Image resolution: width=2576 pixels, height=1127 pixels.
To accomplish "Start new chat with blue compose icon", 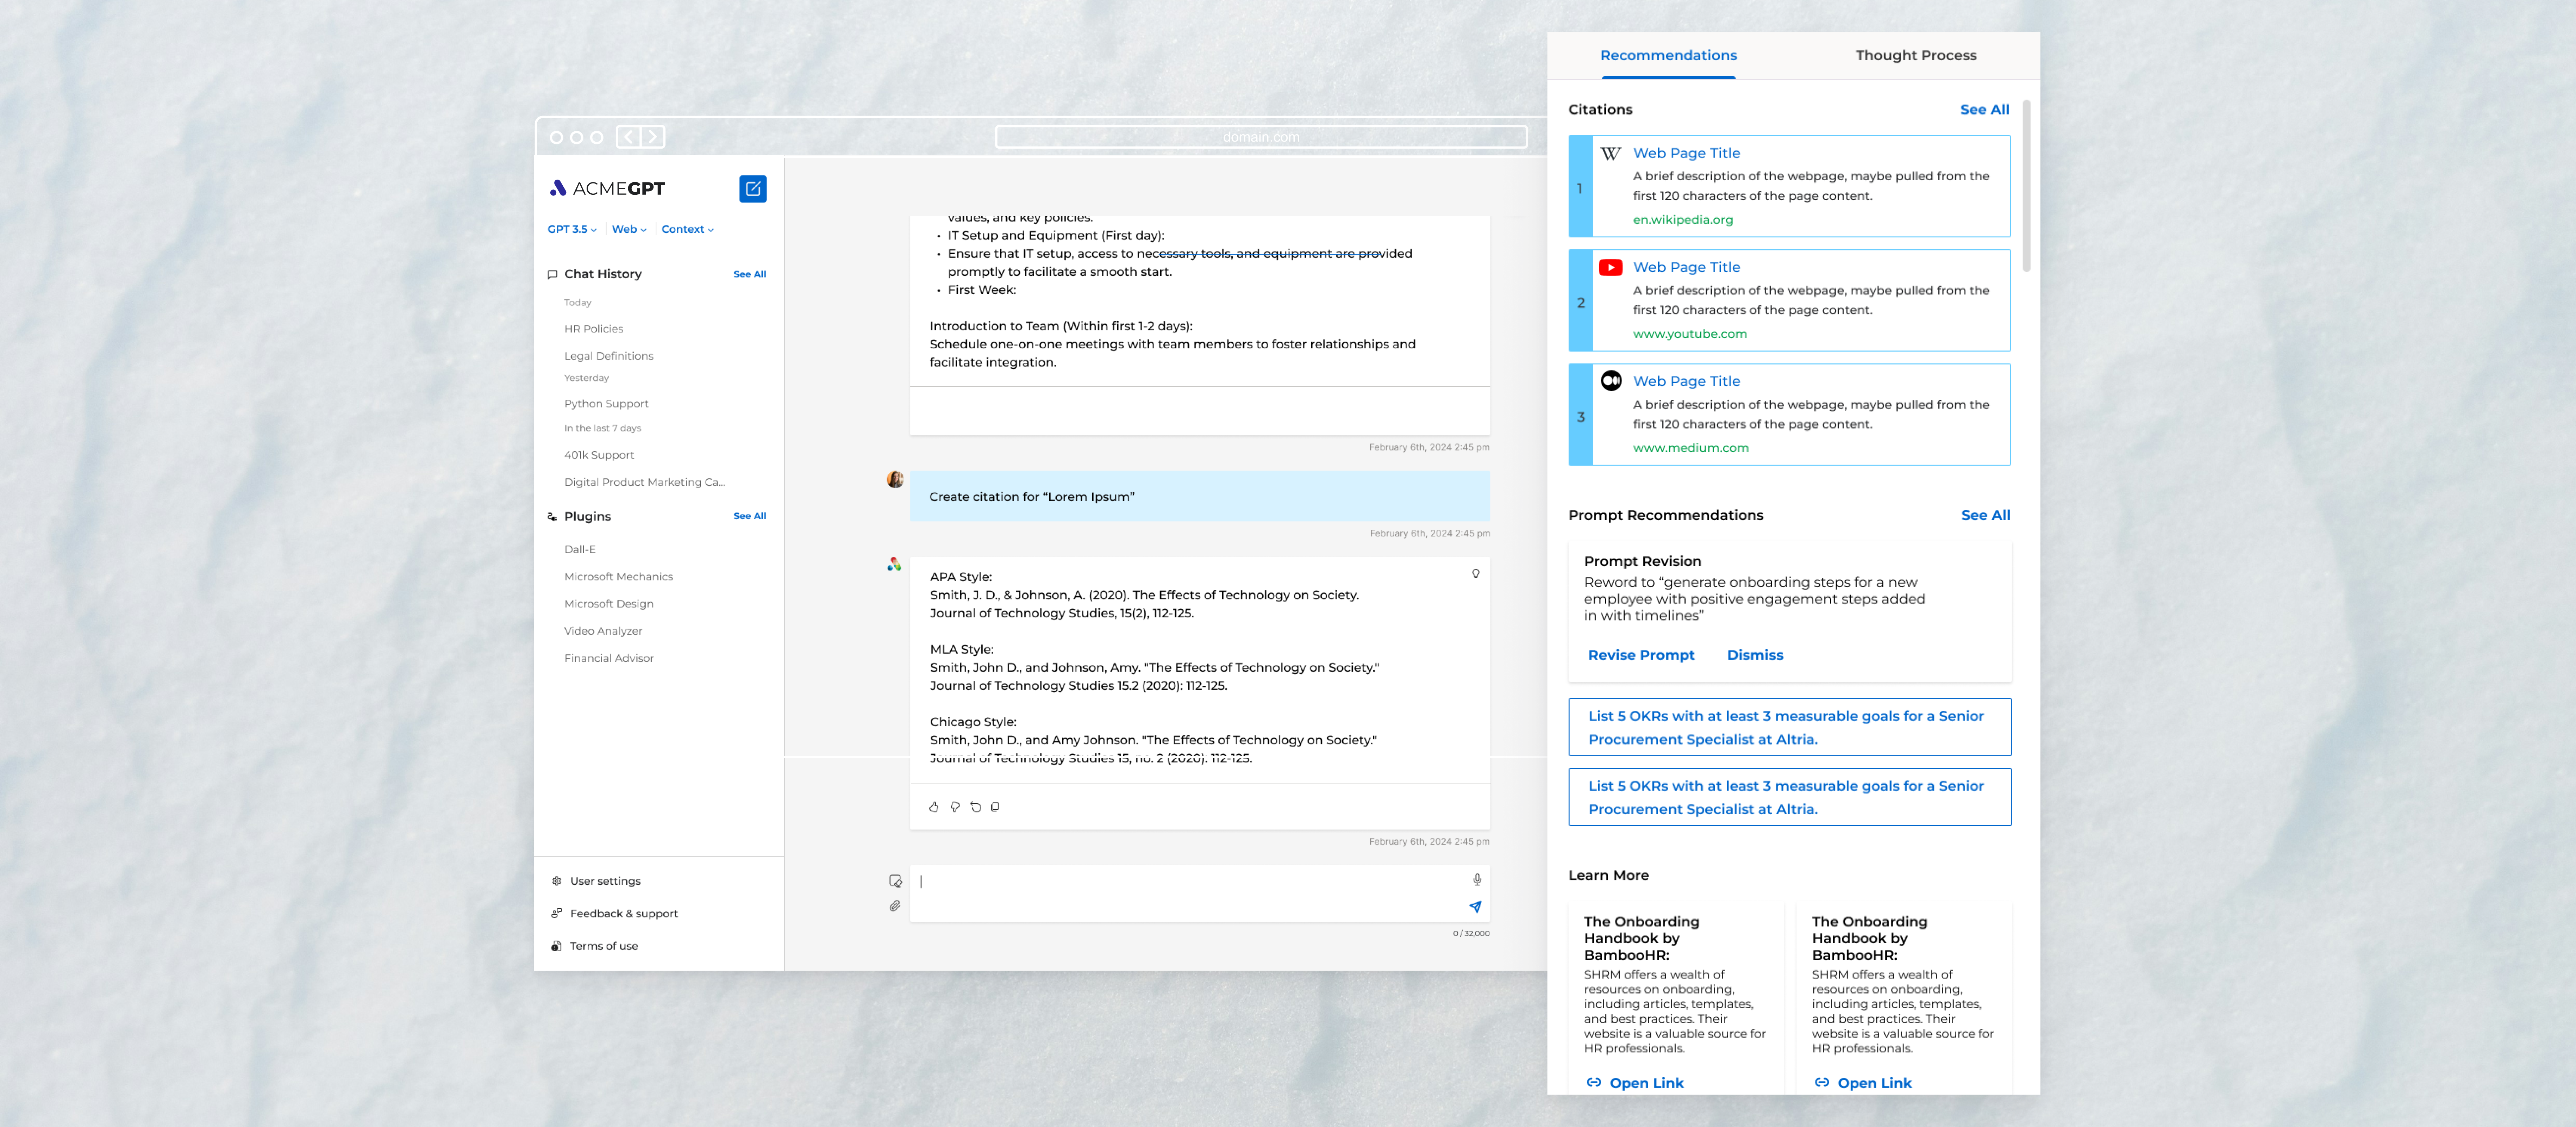I will (753, 189).
